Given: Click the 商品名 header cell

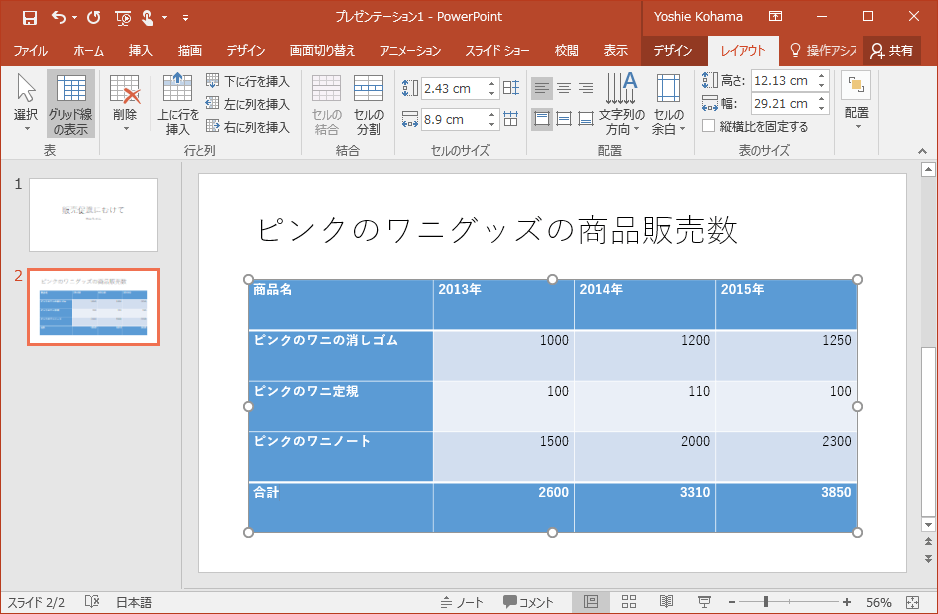Looking at the screenshot, I should [341, 305].
